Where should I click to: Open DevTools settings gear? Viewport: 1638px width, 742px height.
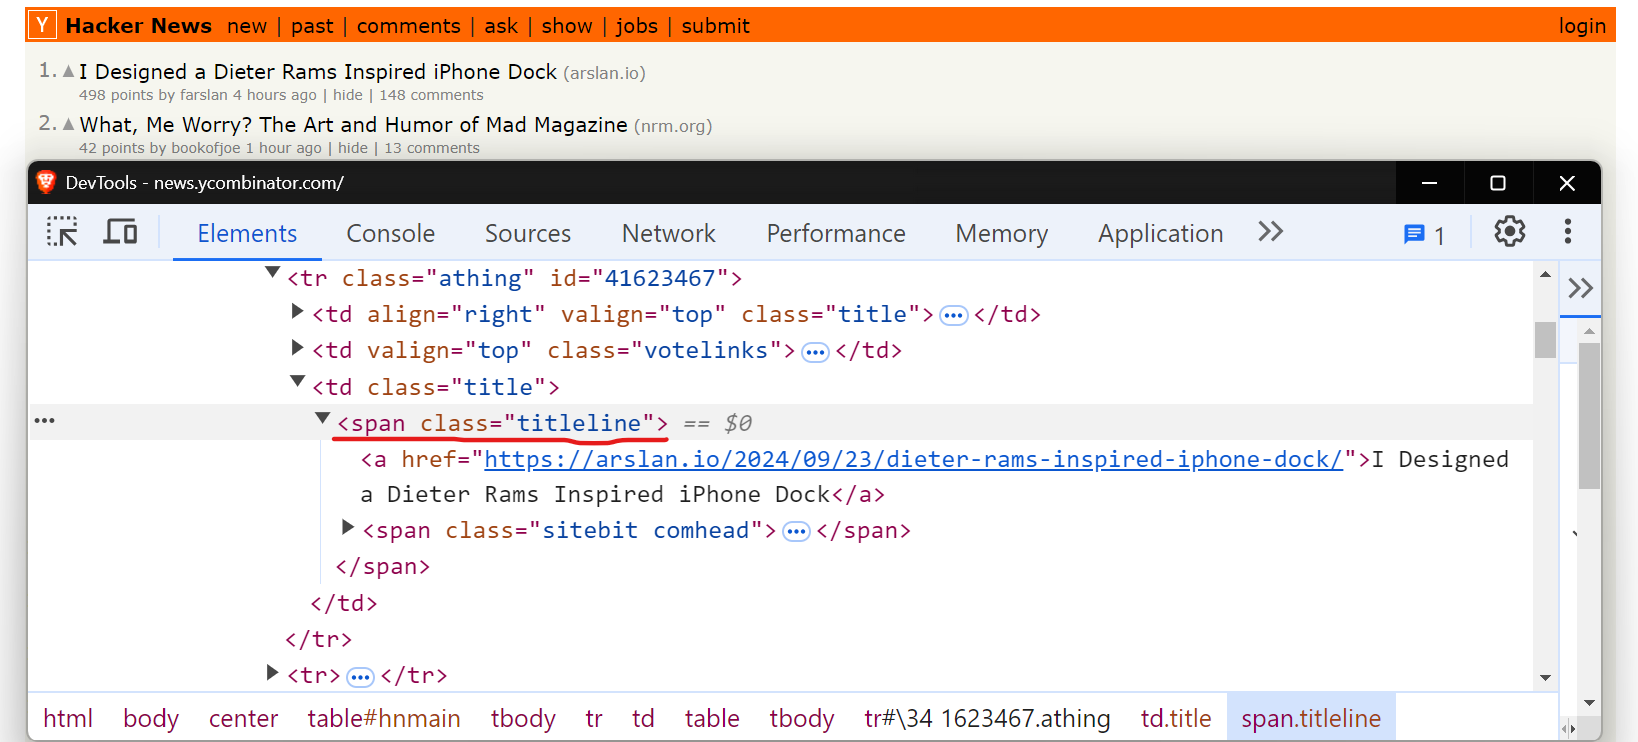click(x=1509, y=232)
